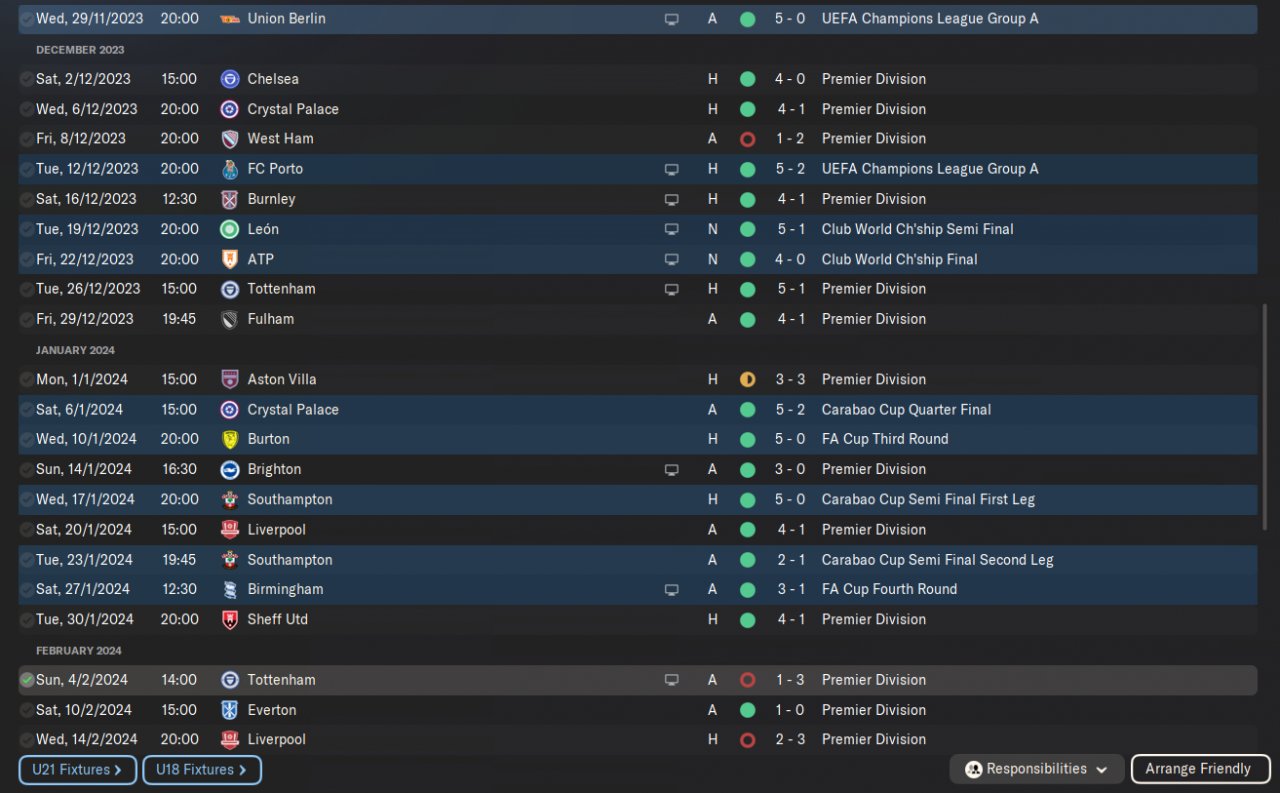This screenshot has height=793, width=1280.
Task: Toggle the checkmark beside Mon, 1/1/2024 Aston Villa fixture
Action: [27, 380]
